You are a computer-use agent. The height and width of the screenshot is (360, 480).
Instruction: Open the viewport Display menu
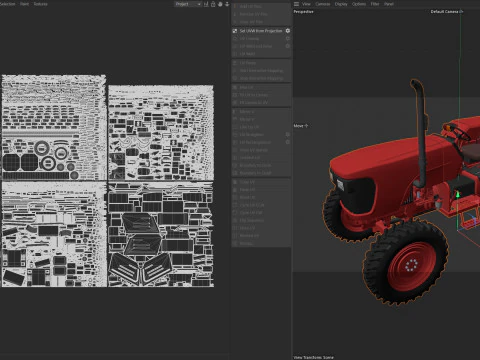pyautogui.click(x=341, y=4)
